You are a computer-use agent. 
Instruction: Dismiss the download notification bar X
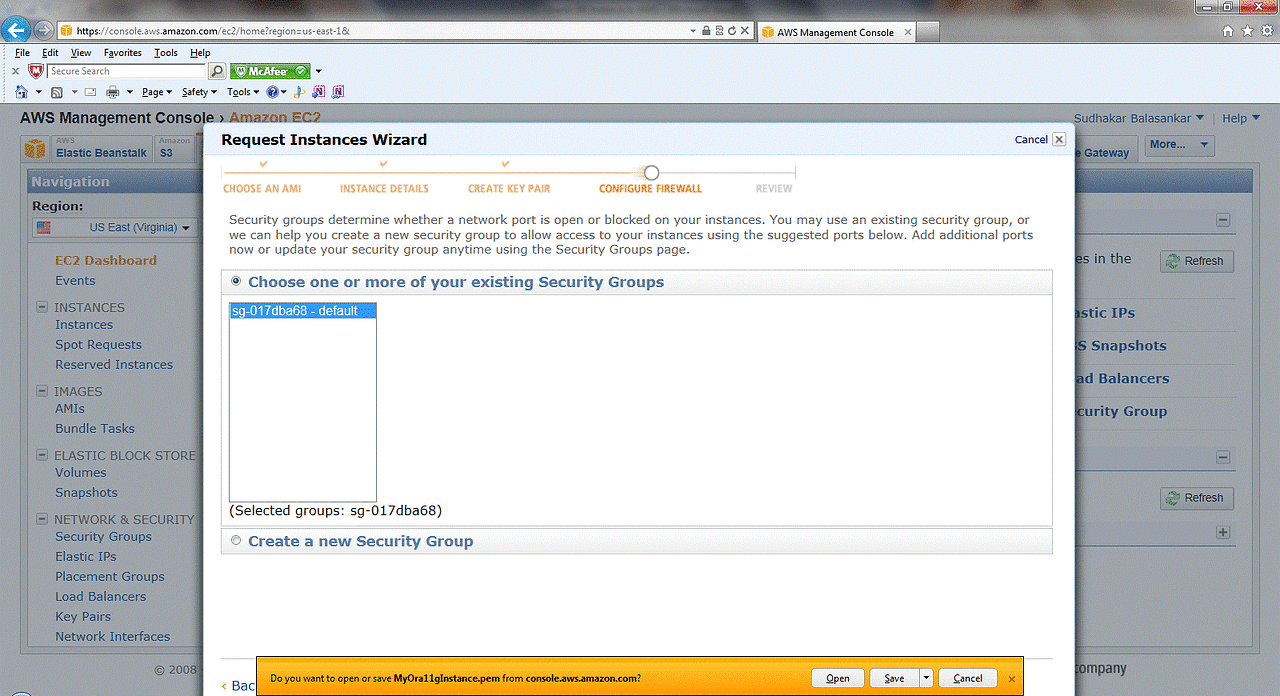coord(1012,678)
